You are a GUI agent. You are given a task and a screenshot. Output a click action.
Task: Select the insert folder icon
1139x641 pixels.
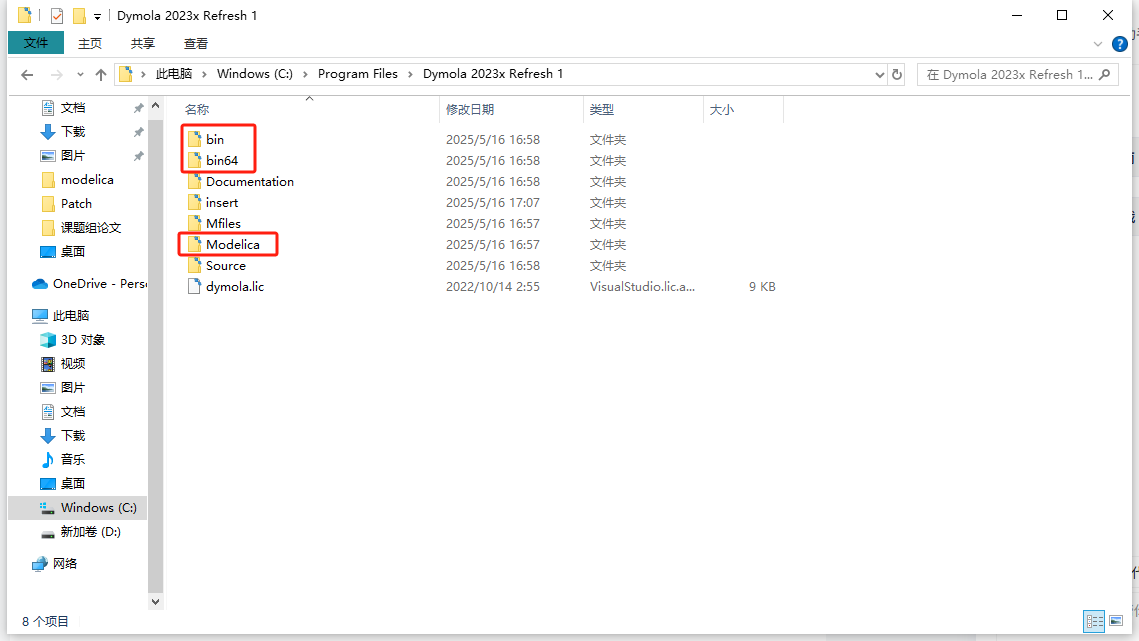coord(194,202)
